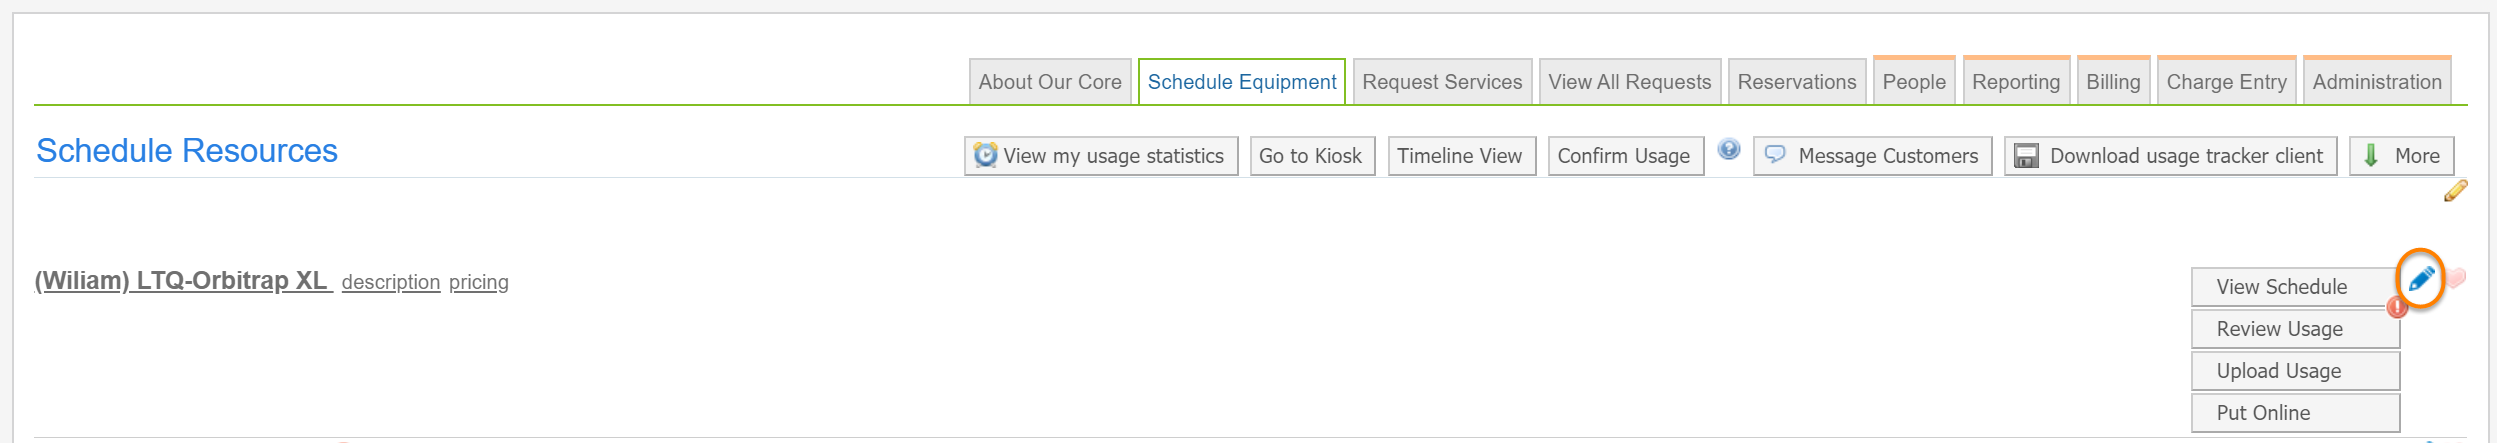Go to the Billing tab
Screen dimensions: 2497x443
pos(2112,82)
